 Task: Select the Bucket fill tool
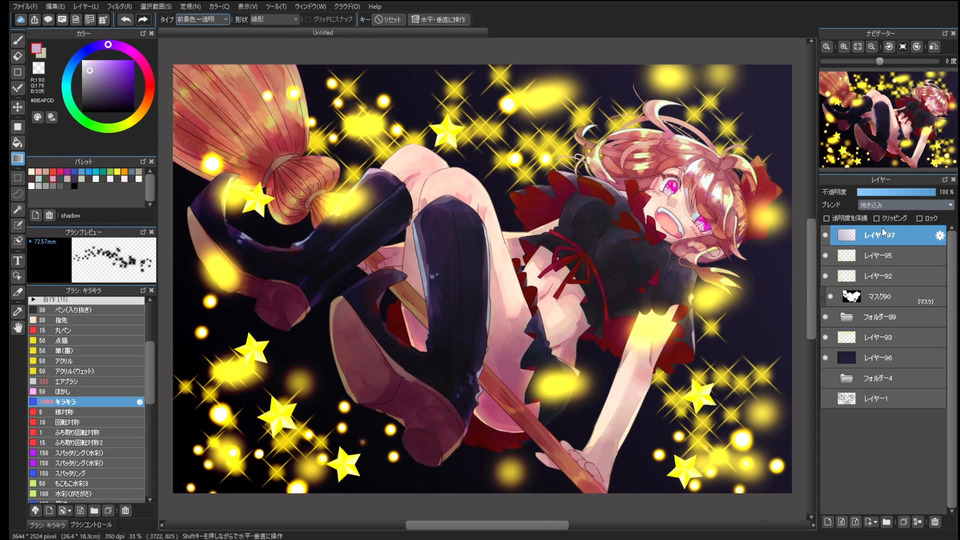(18, 142)
